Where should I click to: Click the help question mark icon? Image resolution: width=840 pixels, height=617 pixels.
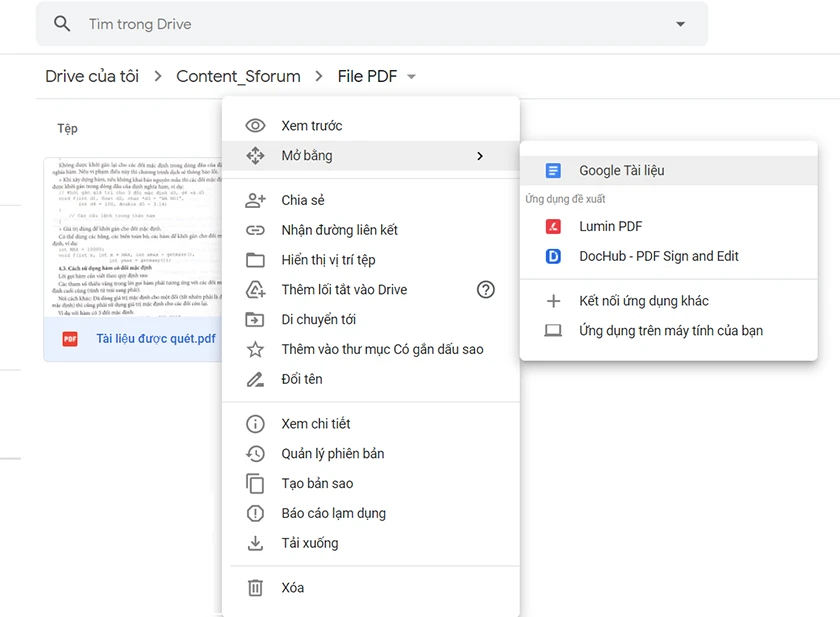click(x=485, y=290)
